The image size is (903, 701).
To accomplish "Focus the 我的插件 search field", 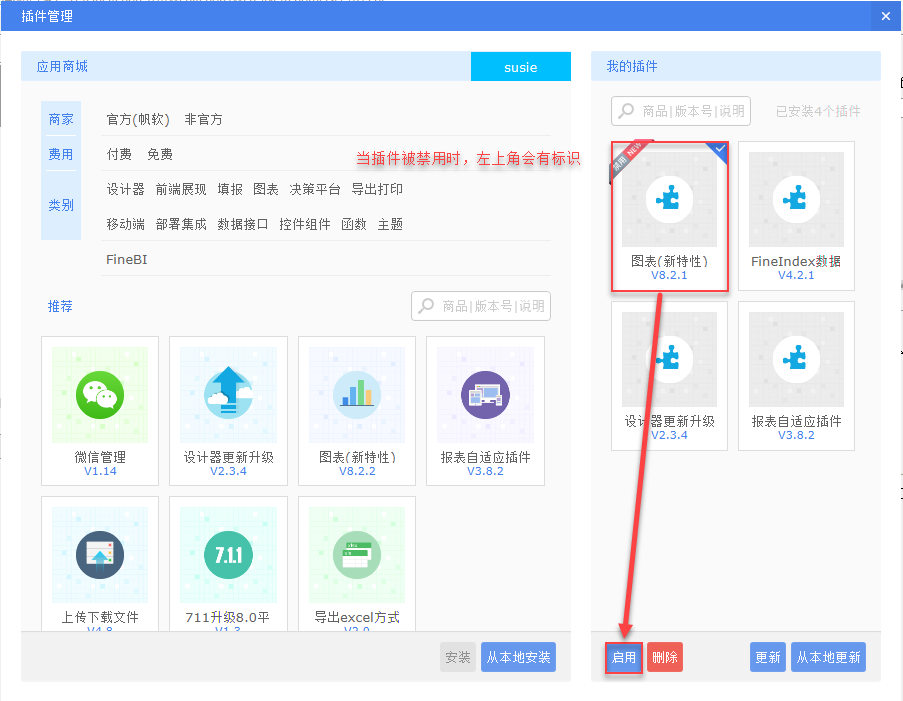I will (681, 111).
